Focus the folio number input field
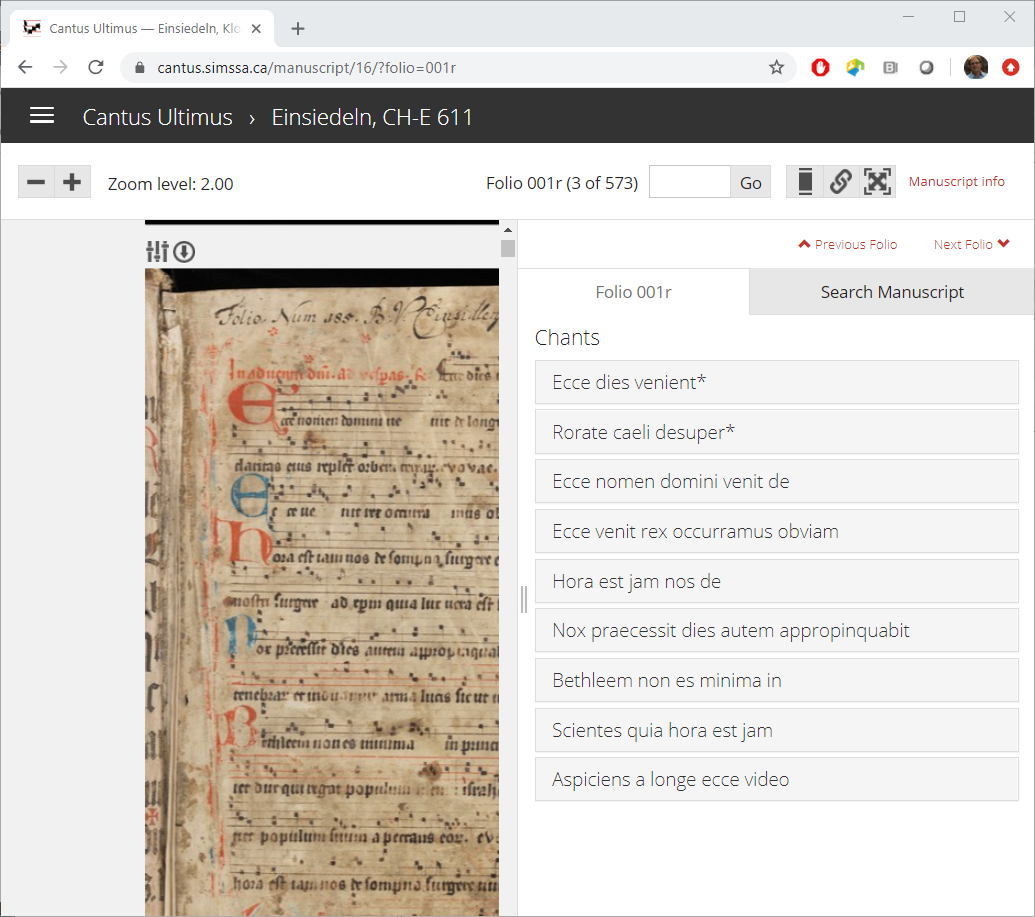The image size is (1035, 917). pos(690,182)
